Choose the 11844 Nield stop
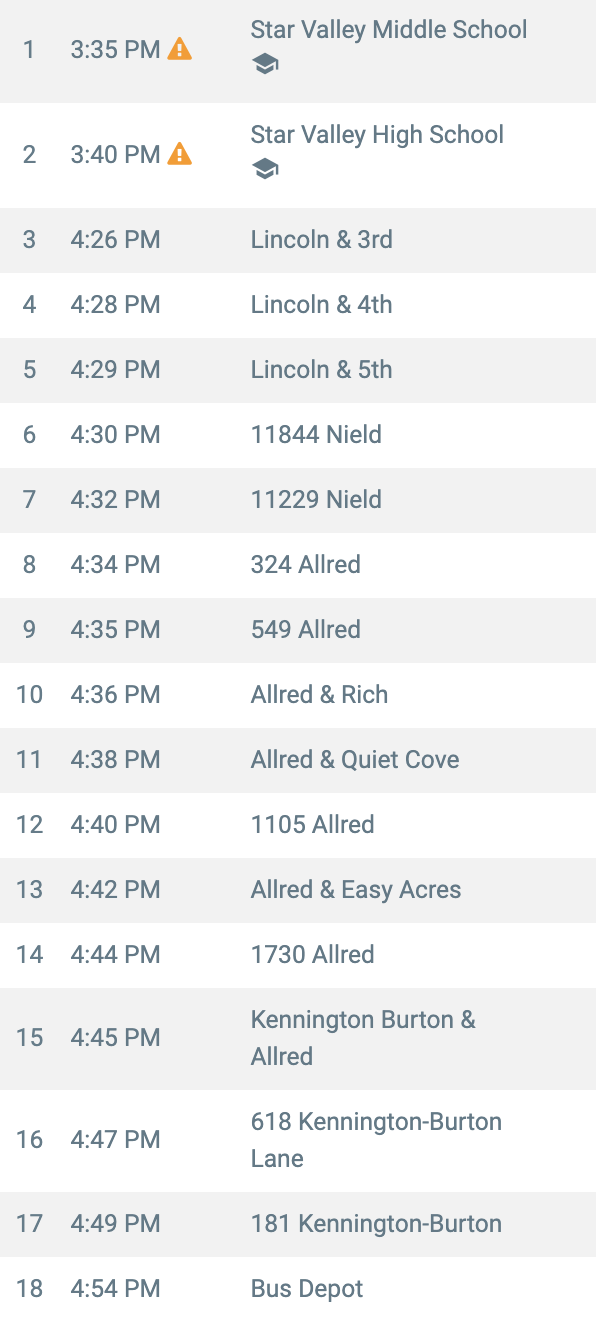Image resolution: width=596 pixels, height=1332 pixels. (298, 435)
